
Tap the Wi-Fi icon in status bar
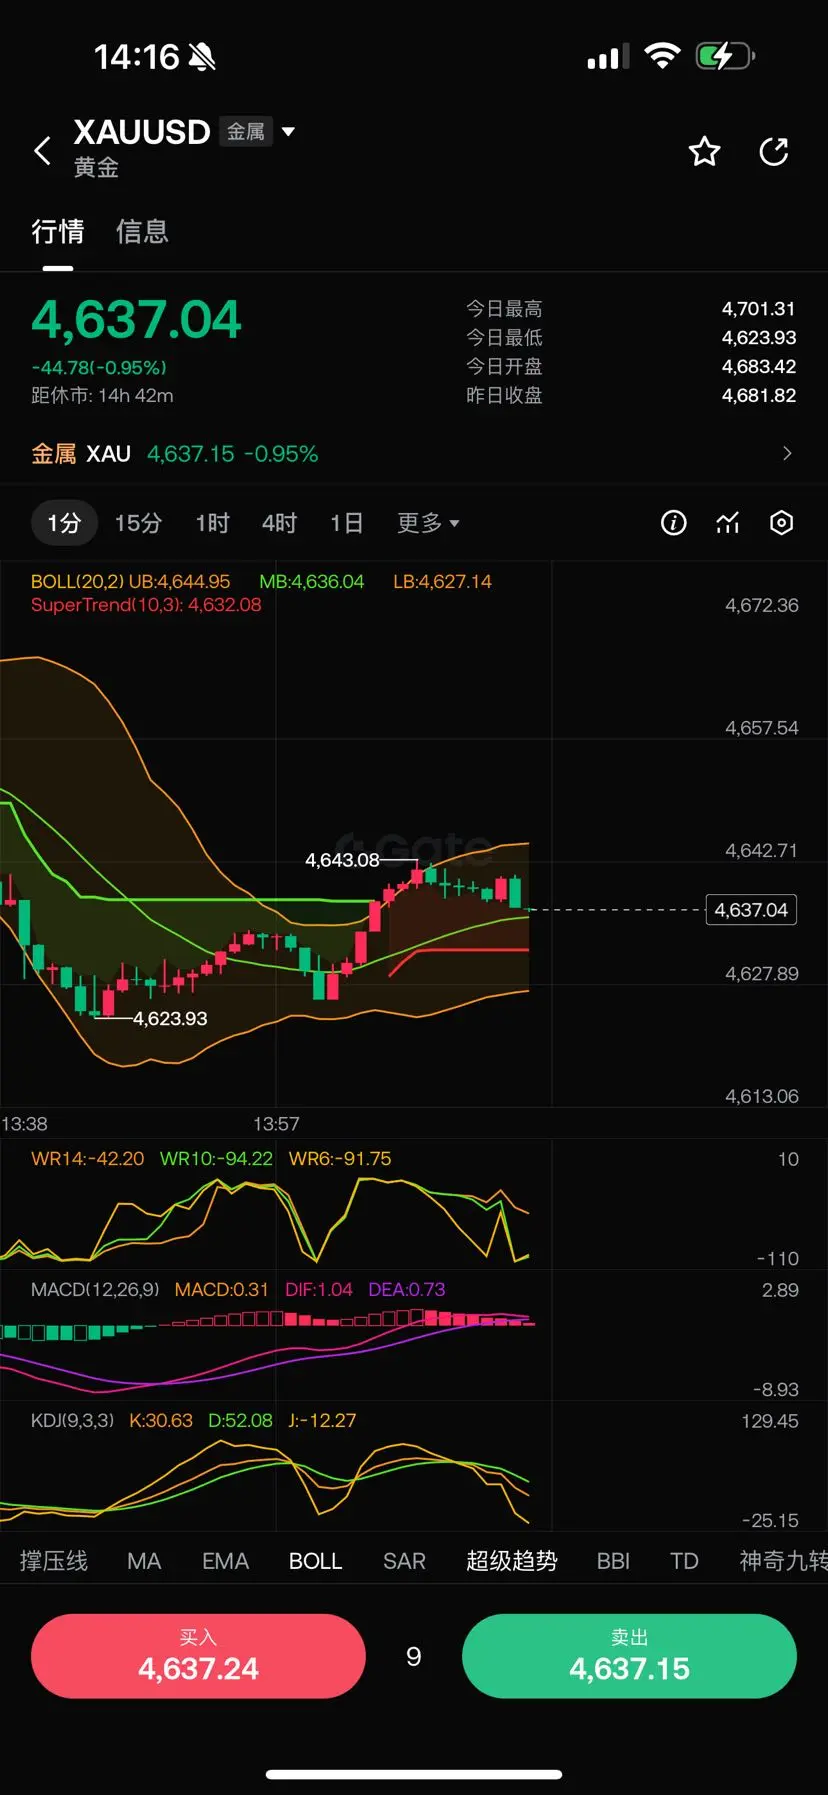pos(662,56)
